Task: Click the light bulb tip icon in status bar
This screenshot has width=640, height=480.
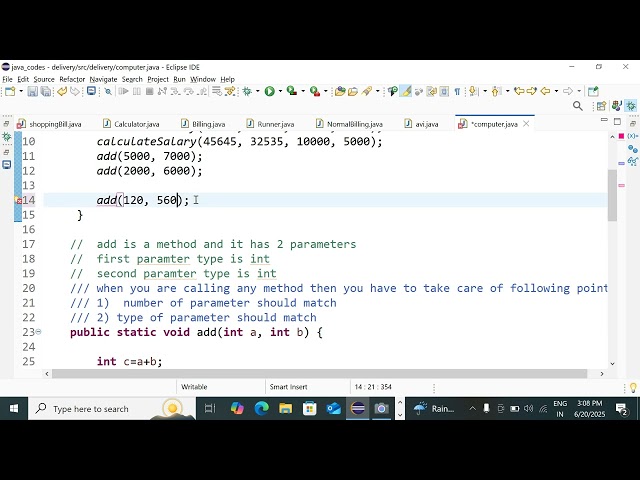Action: [x=631, y=387]
